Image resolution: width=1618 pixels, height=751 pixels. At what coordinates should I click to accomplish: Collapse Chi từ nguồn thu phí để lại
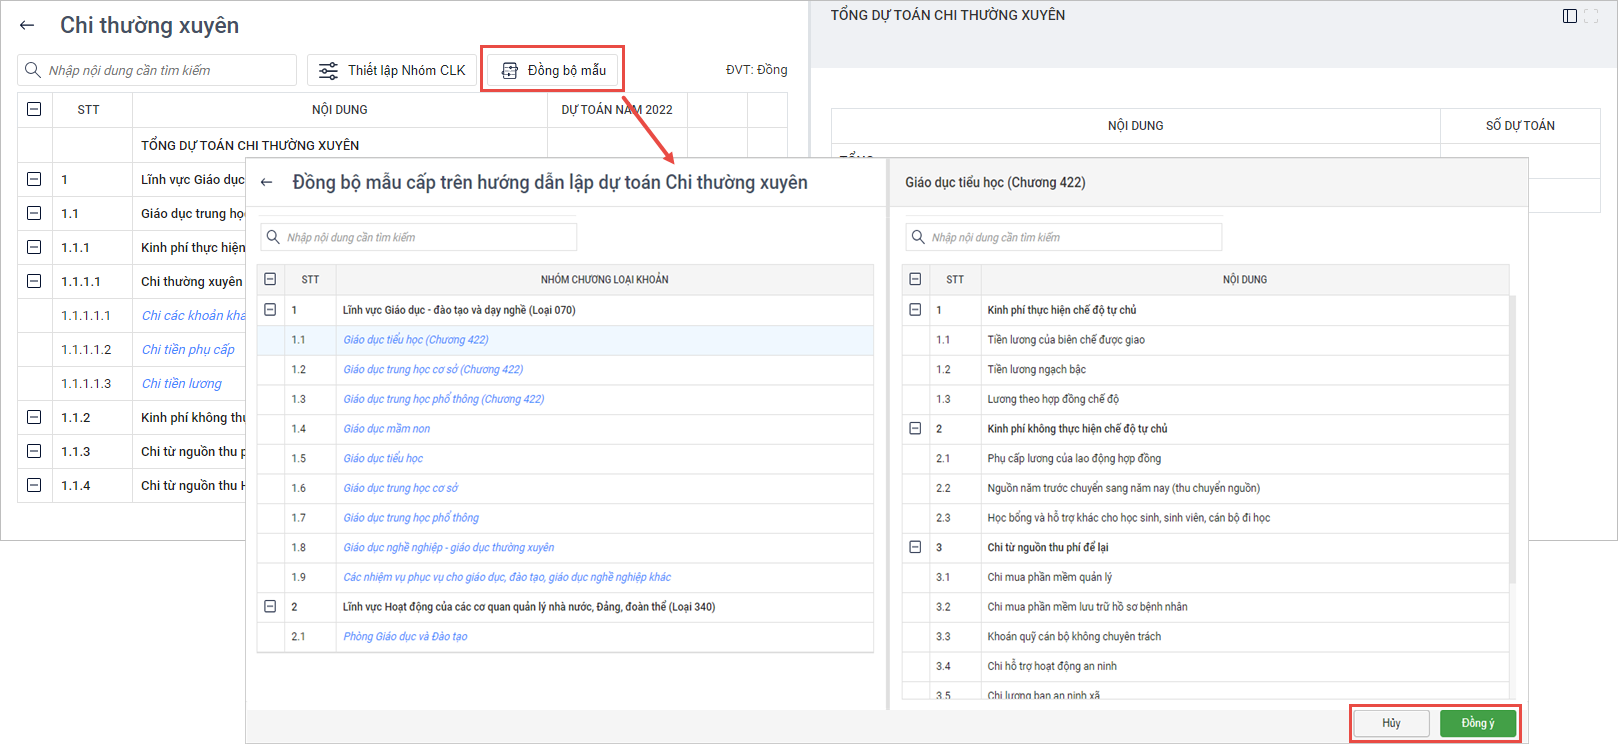point(915,547)
